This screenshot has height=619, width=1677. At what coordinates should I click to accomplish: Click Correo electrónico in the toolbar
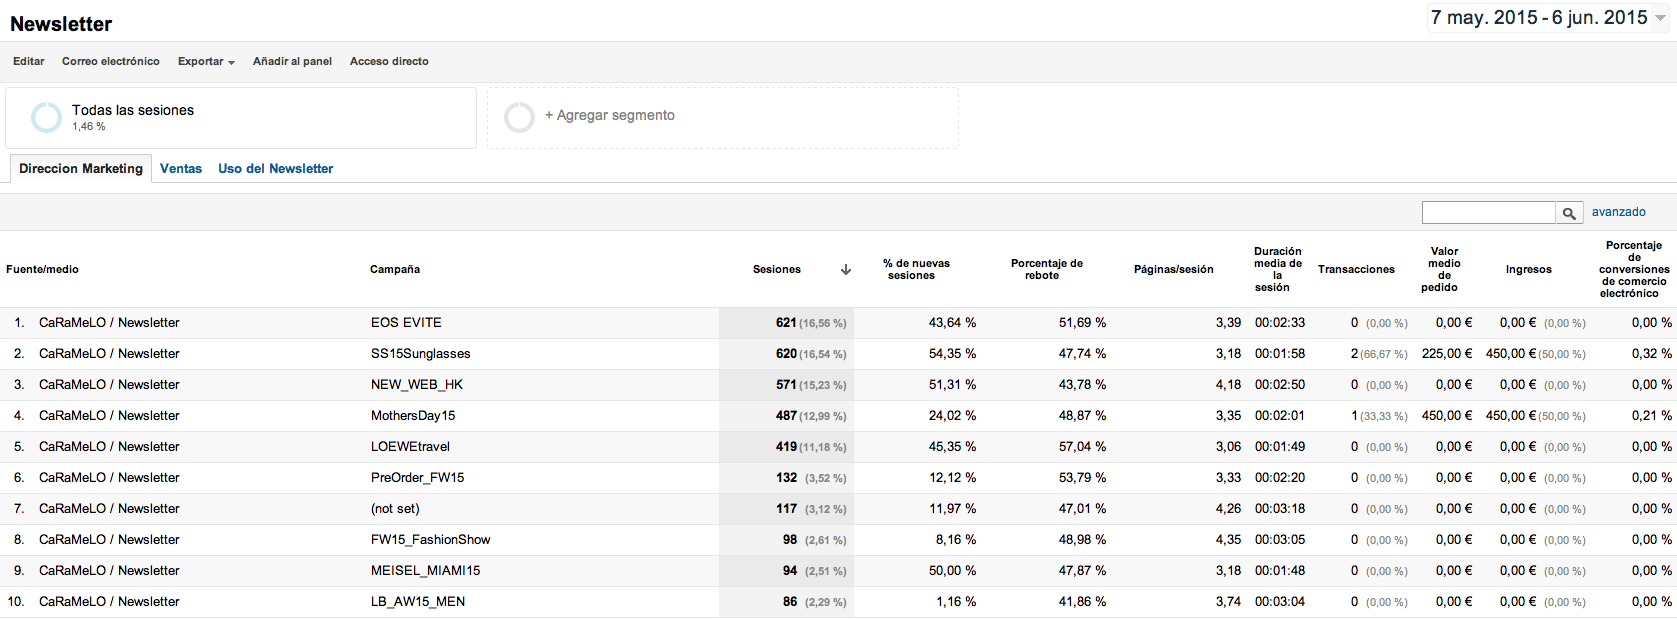pyautogui.click(x=111, y=62)
